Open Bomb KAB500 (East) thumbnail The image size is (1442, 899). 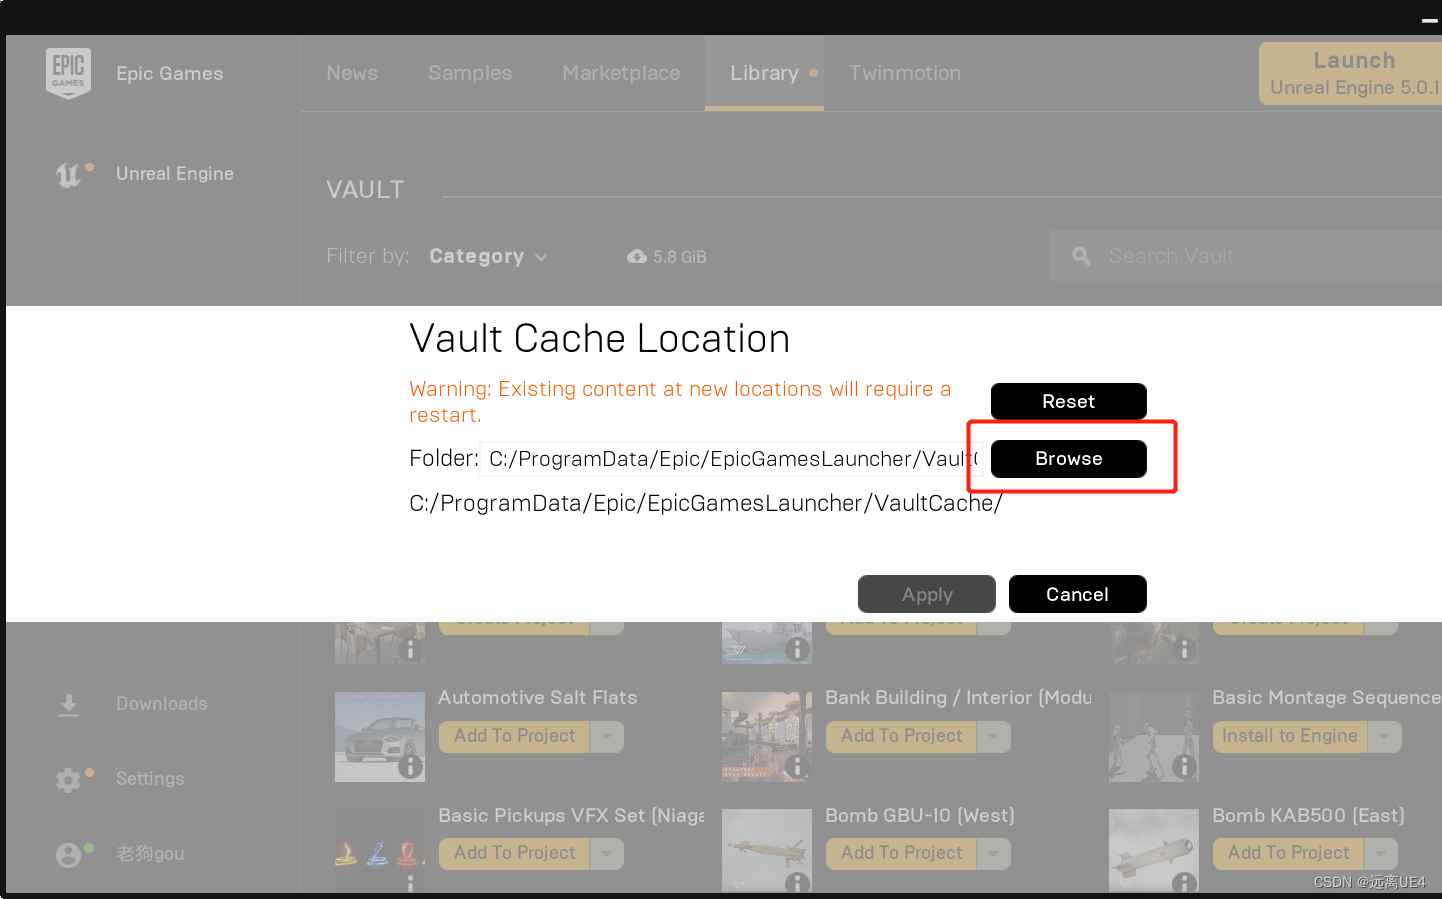pos(1154,851)
